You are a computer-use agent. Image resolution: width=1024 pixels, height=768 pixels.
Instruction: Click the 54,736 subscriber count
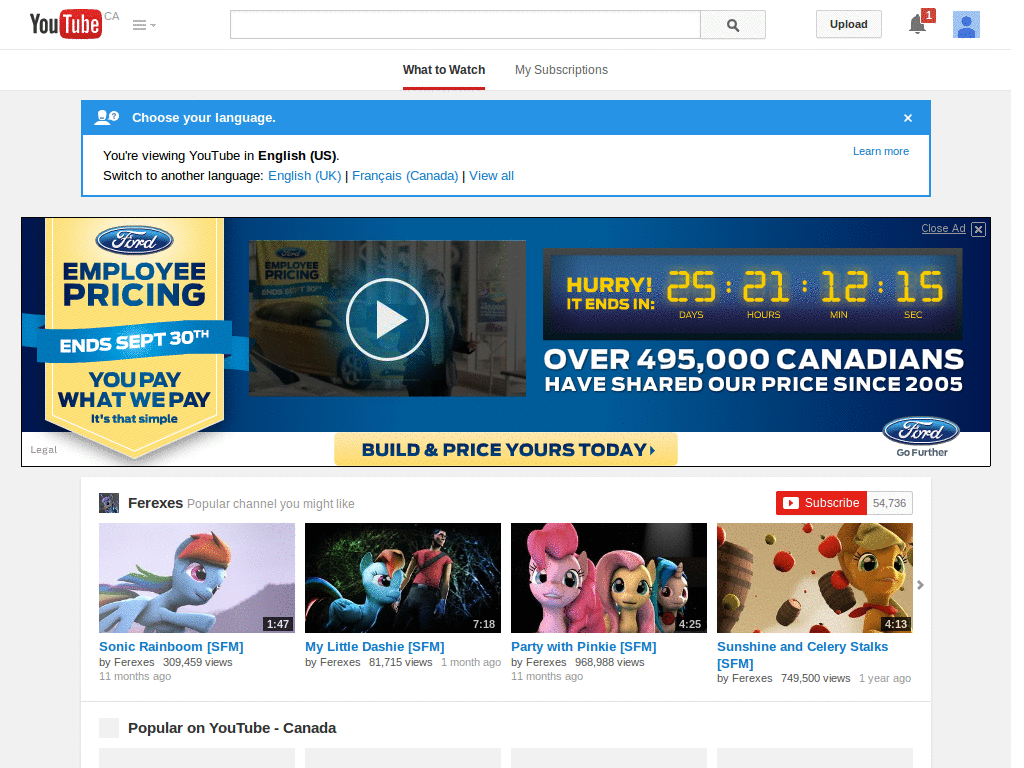coord(889,503)
